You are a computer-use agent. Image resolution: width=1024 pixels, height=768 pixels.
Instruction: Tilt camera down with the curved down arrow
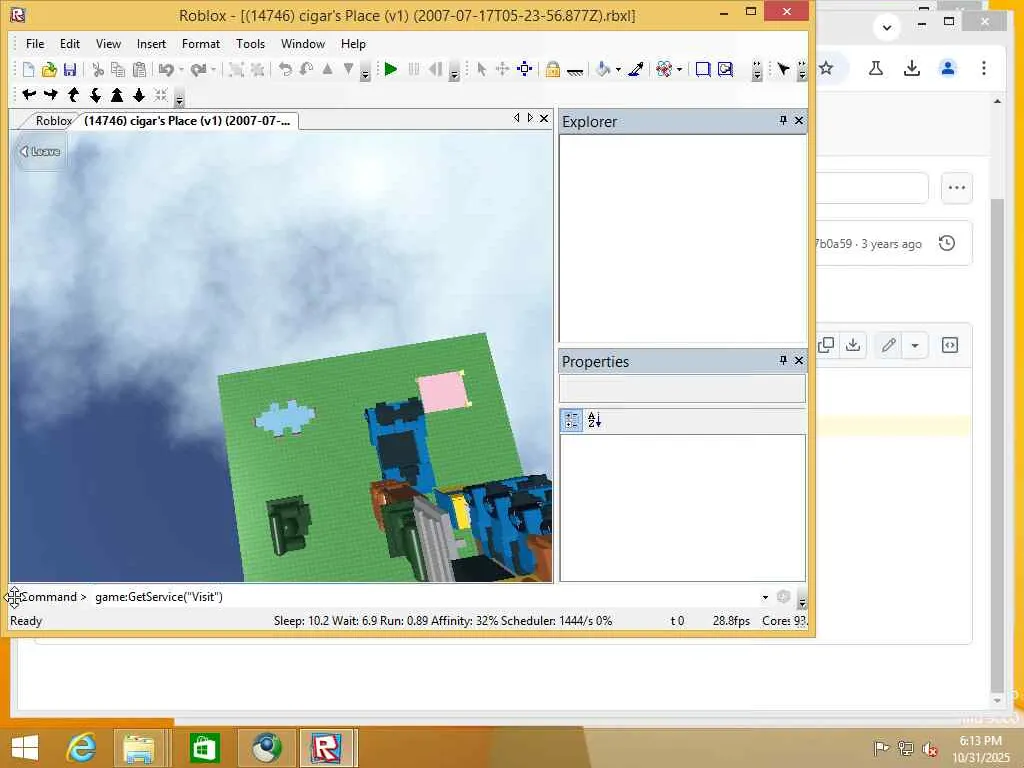pos(95,95)
